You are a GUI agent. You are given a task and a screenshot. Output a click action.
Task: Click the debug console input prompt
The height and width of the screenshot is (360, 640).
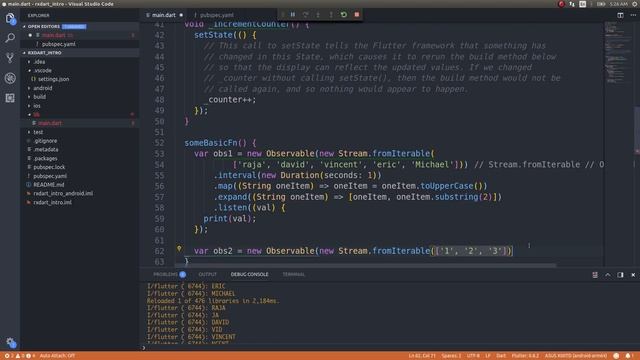pyautogui.click(x=390, y=348)
